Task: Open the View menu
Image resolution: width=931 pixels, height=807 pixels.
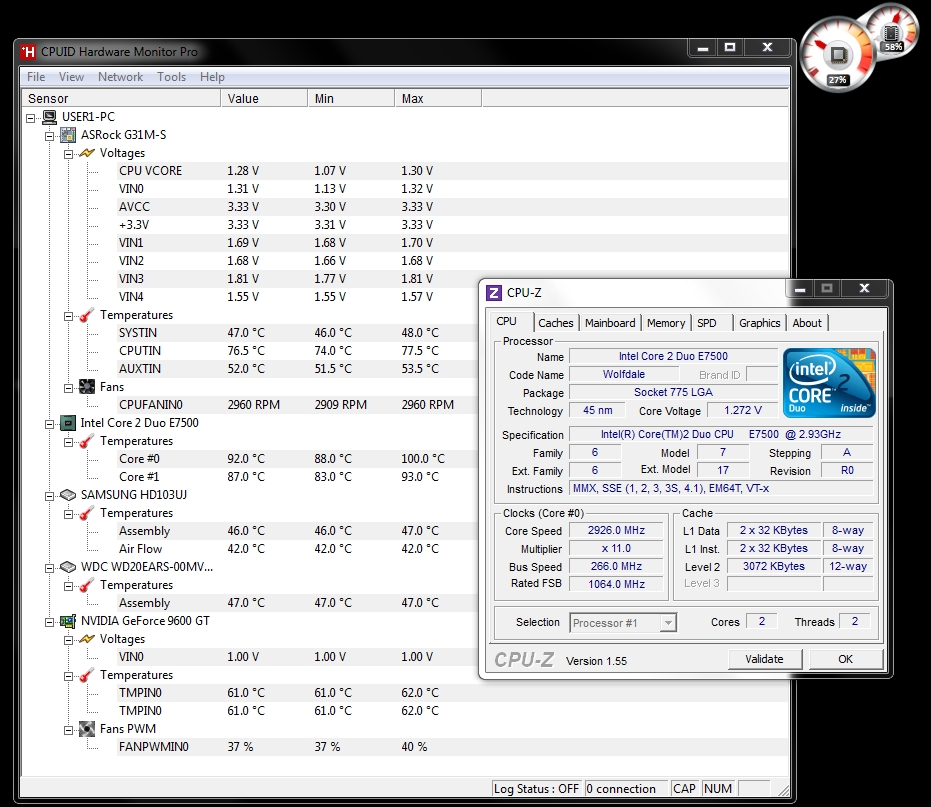Action: click(71, 77)
